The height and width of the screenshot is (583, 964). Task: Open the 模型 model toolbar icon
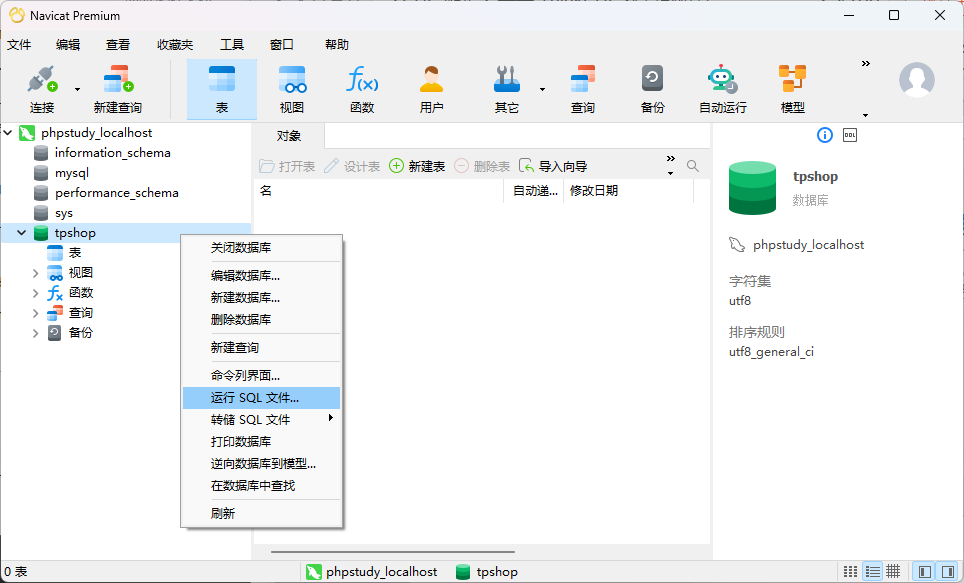point(792,89)
